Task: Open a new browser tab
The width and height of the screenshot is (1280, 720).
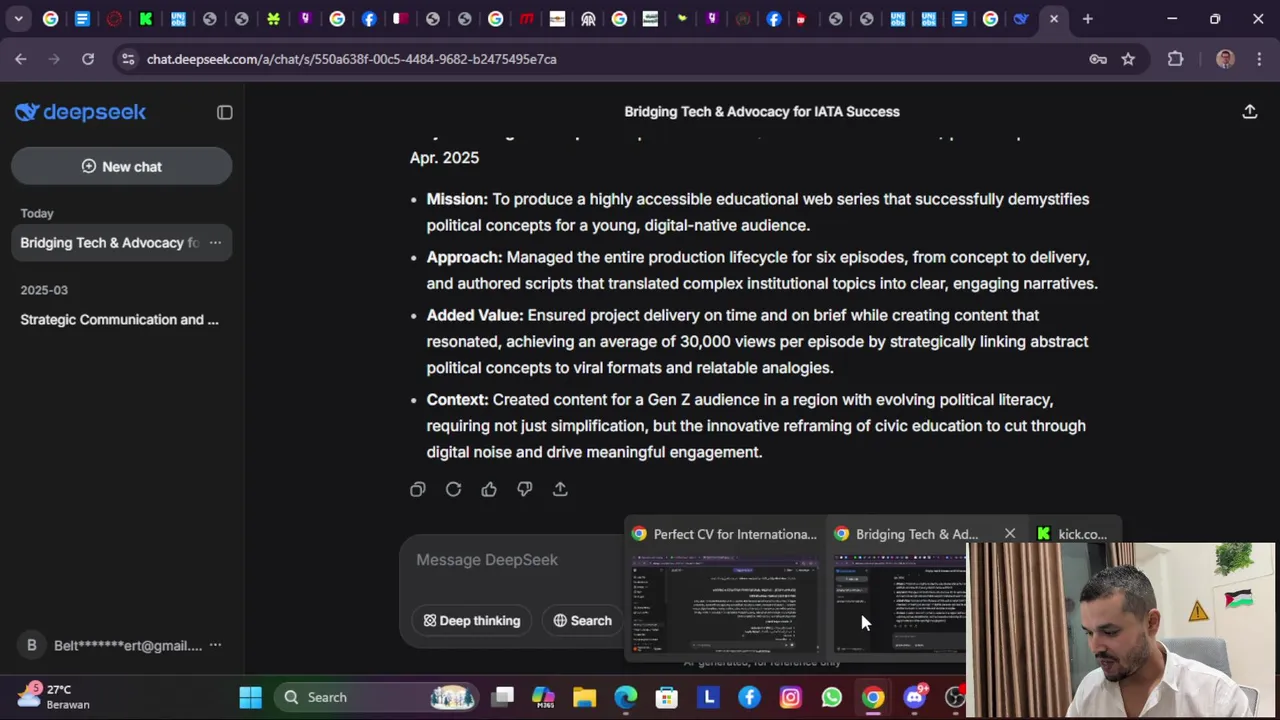Action: point(1088,19)
